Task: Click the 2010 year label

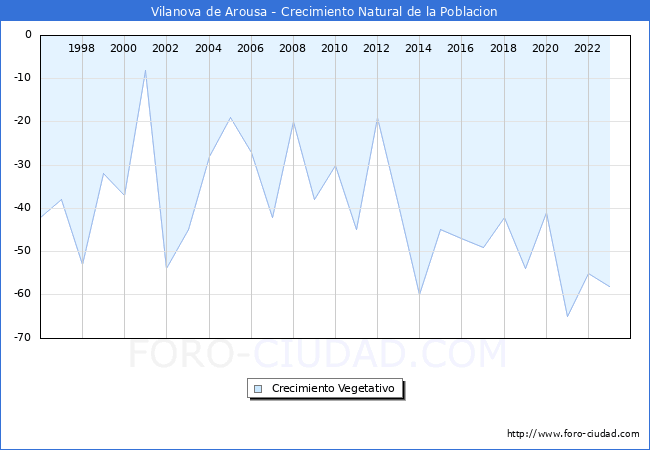Action: (x=335, y=48)
